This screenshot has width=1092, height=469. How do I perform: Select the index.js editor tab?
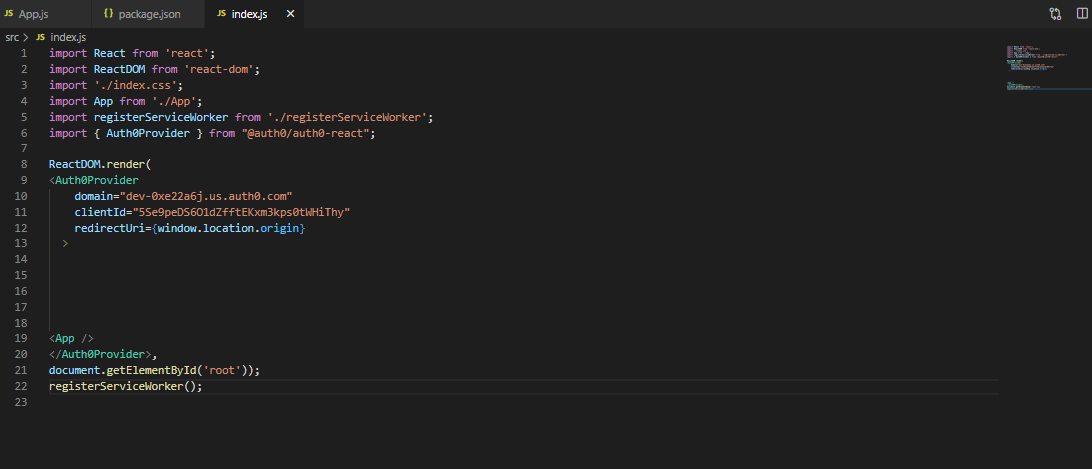pyautogui.click(x=251, y=14)
